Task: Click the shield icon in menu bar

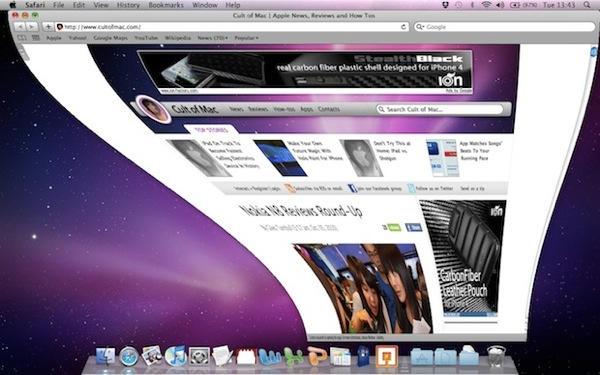Action: (x=445, y=5)
